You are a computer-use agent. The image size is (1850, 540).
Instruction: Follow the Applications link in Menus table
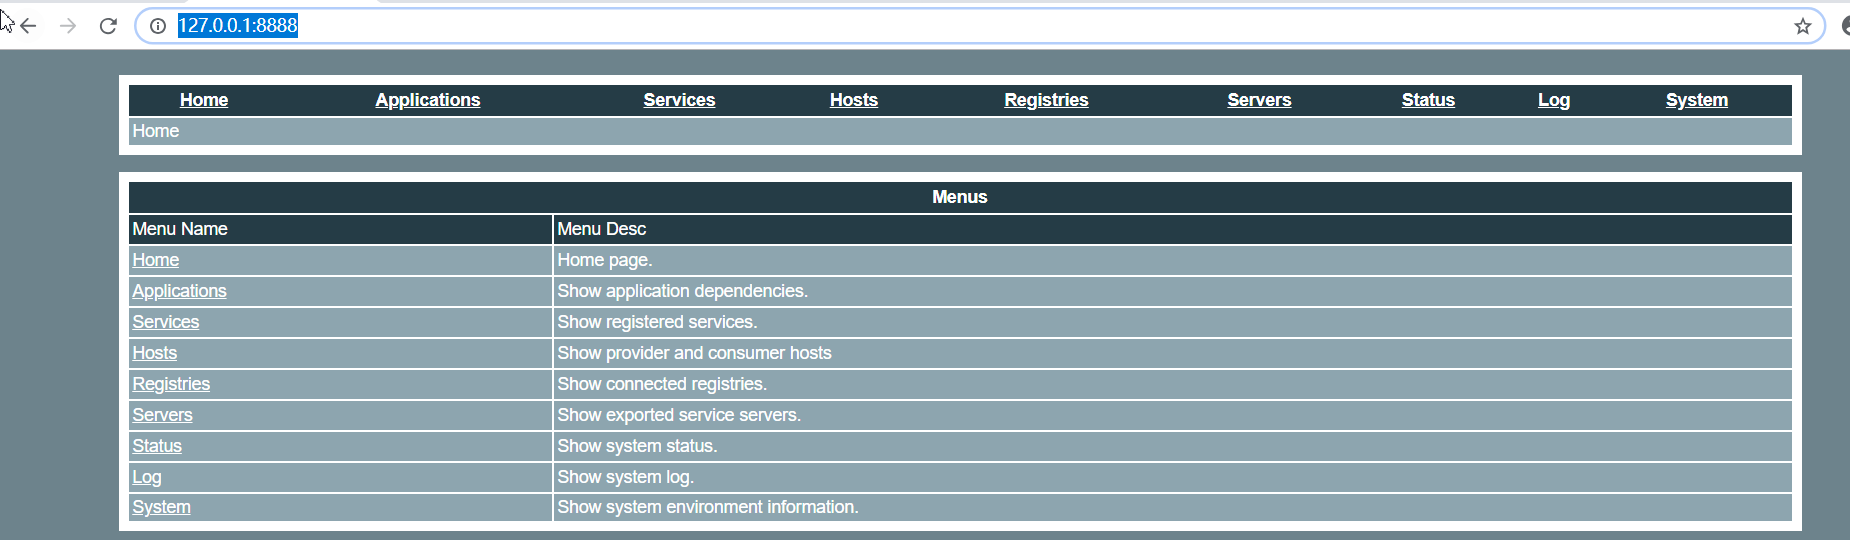[180, 291]
